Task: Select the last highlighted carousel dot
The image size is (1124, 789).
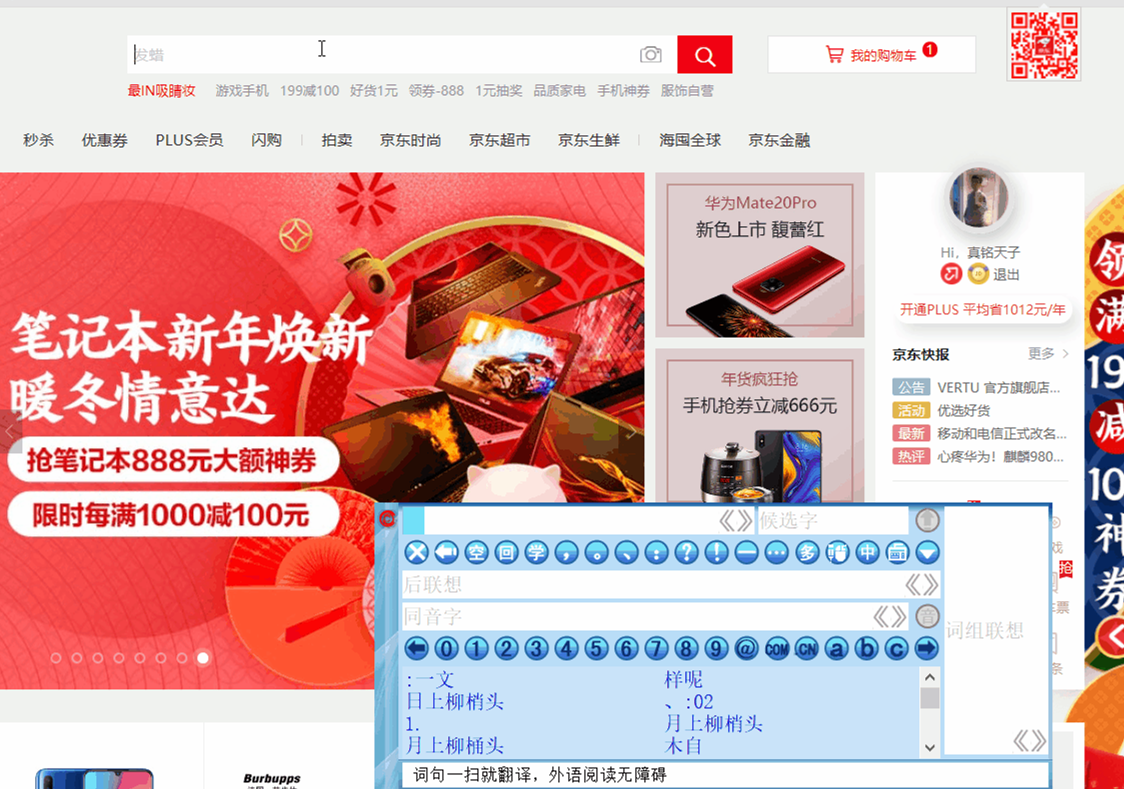Action: click(204, 658)
